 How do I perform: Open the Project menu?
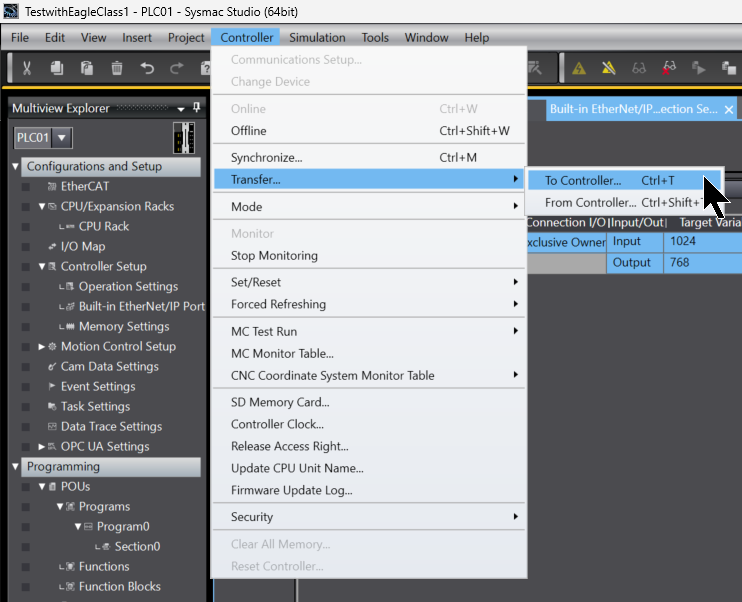(x=186, y=37)
